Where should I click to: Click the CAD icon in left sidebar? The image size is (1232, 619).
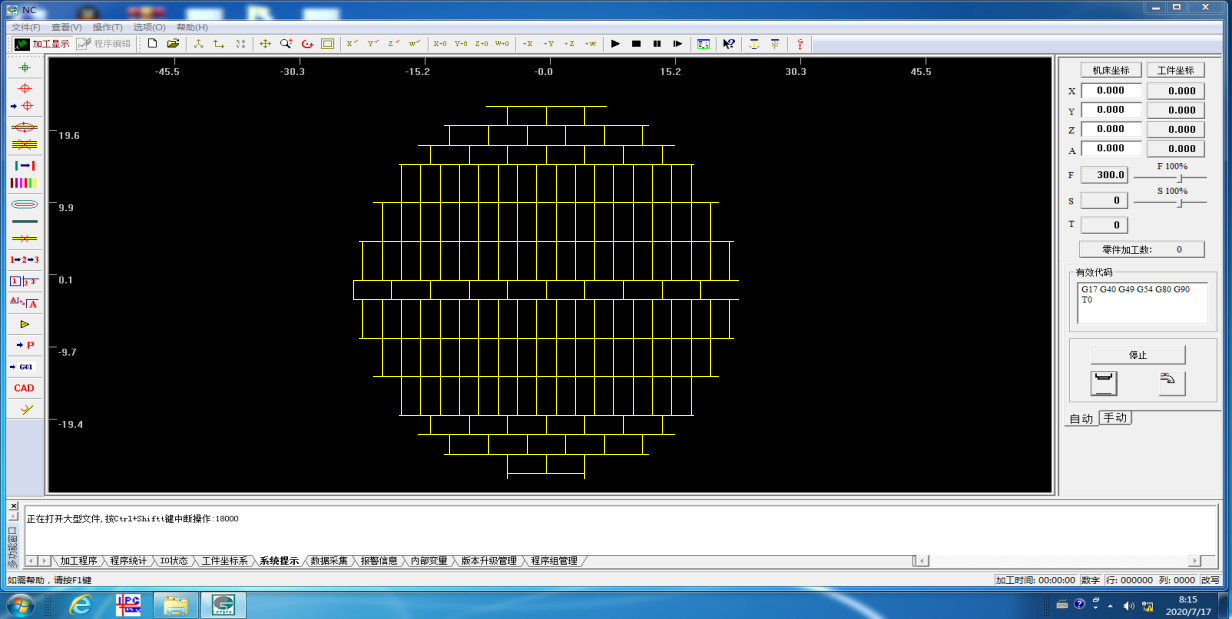click(24, 388)
